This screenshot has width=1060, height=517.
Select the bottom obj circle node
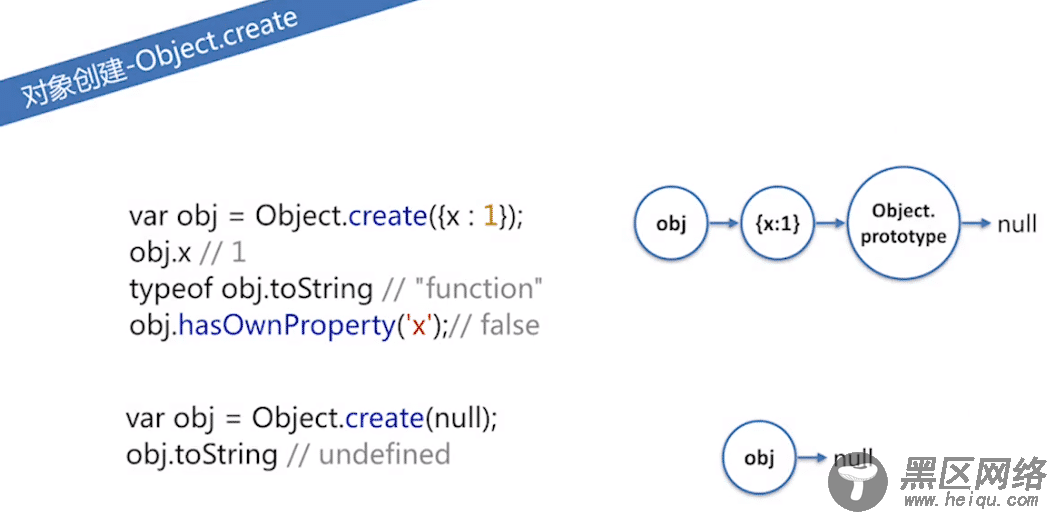pyautogui.click(x=759, y=458)
